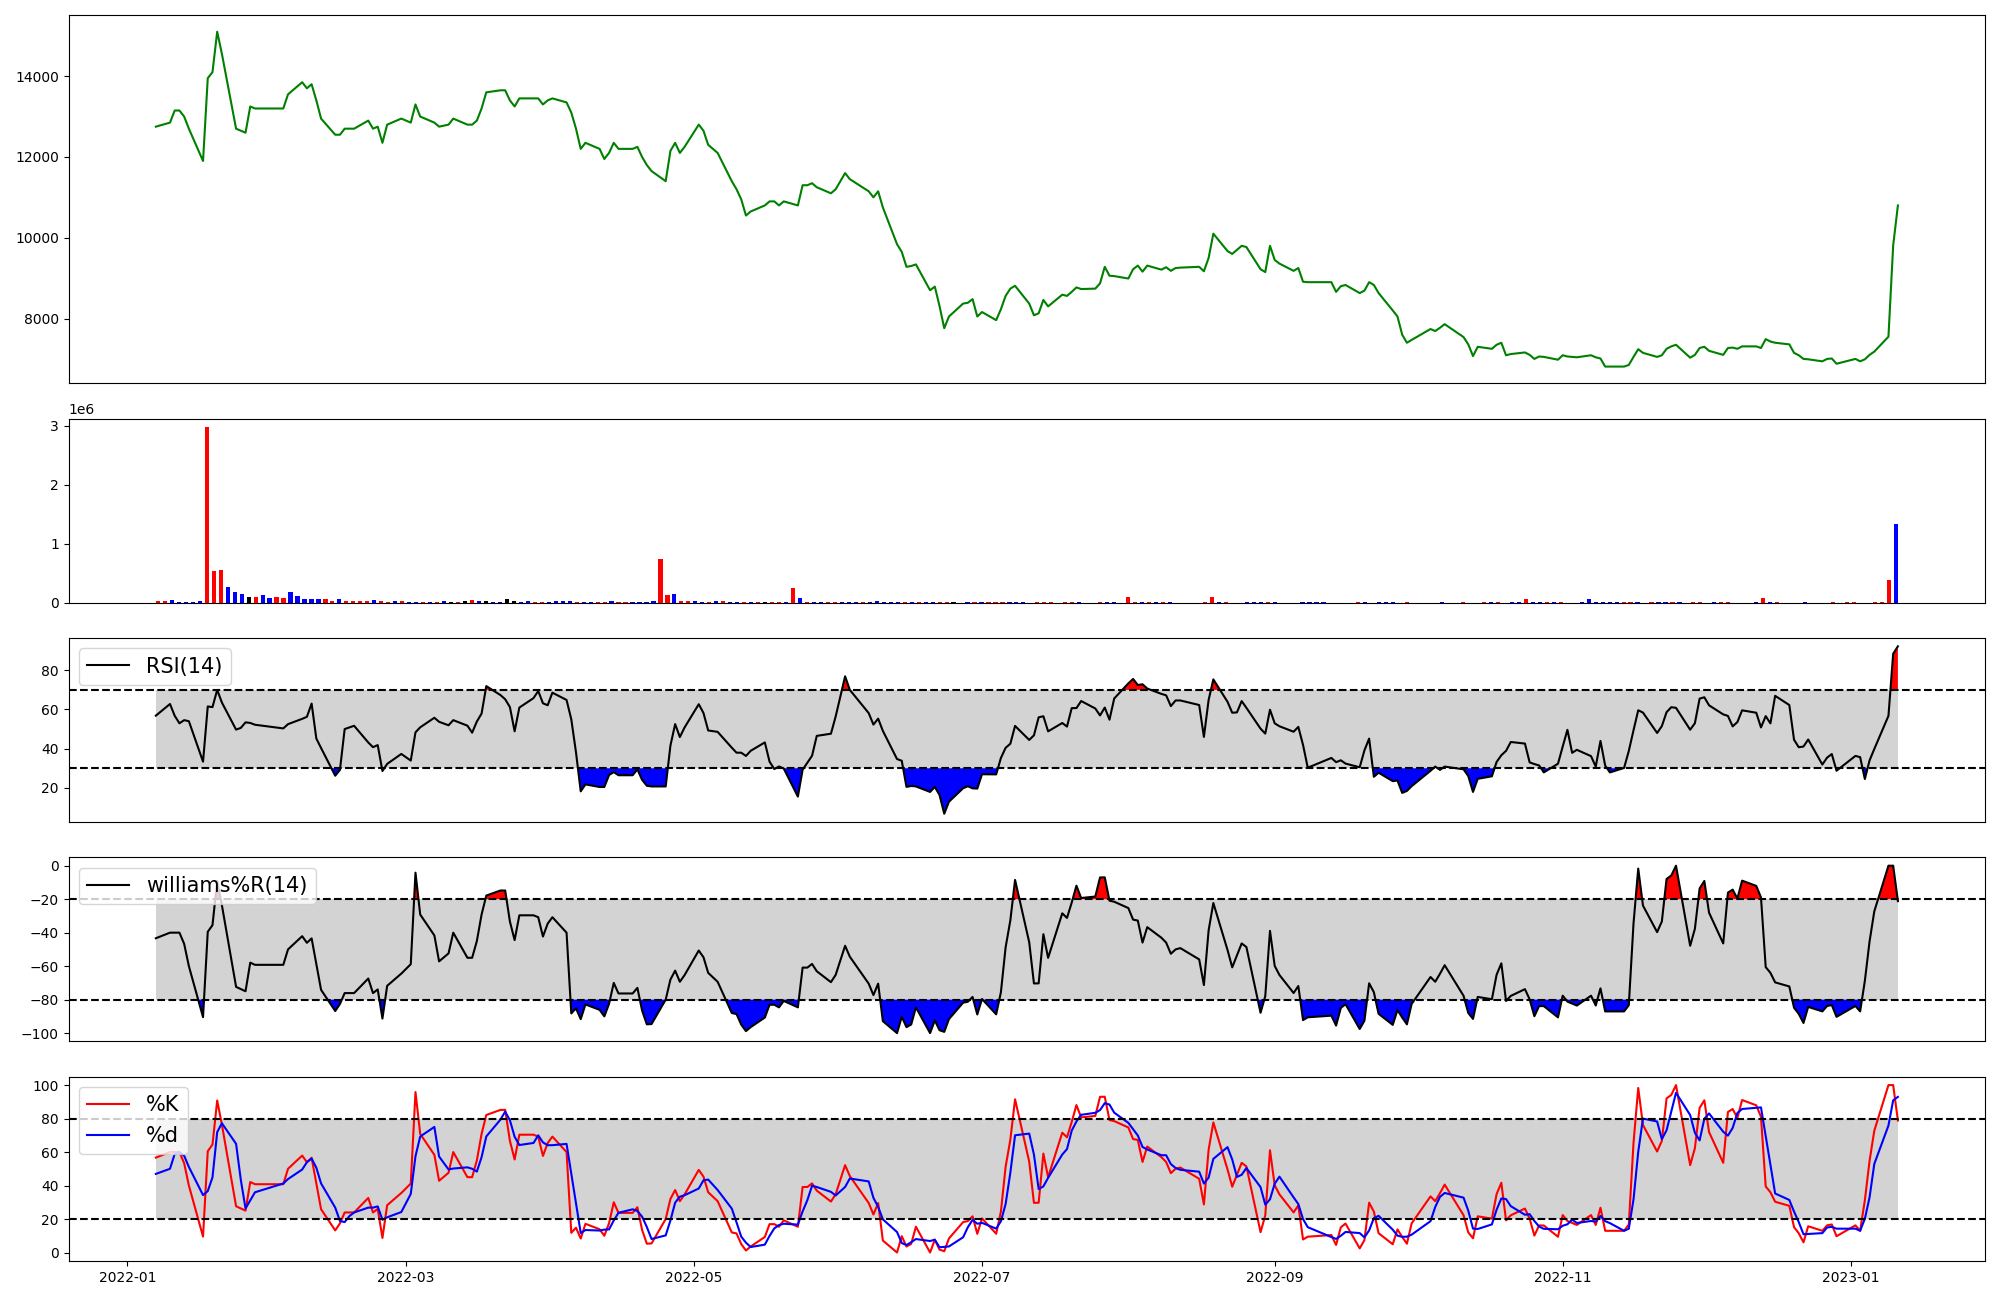Click the 2023-01 x-axis date label
The image size is (2000, 1300).
click(1851, 1277)
